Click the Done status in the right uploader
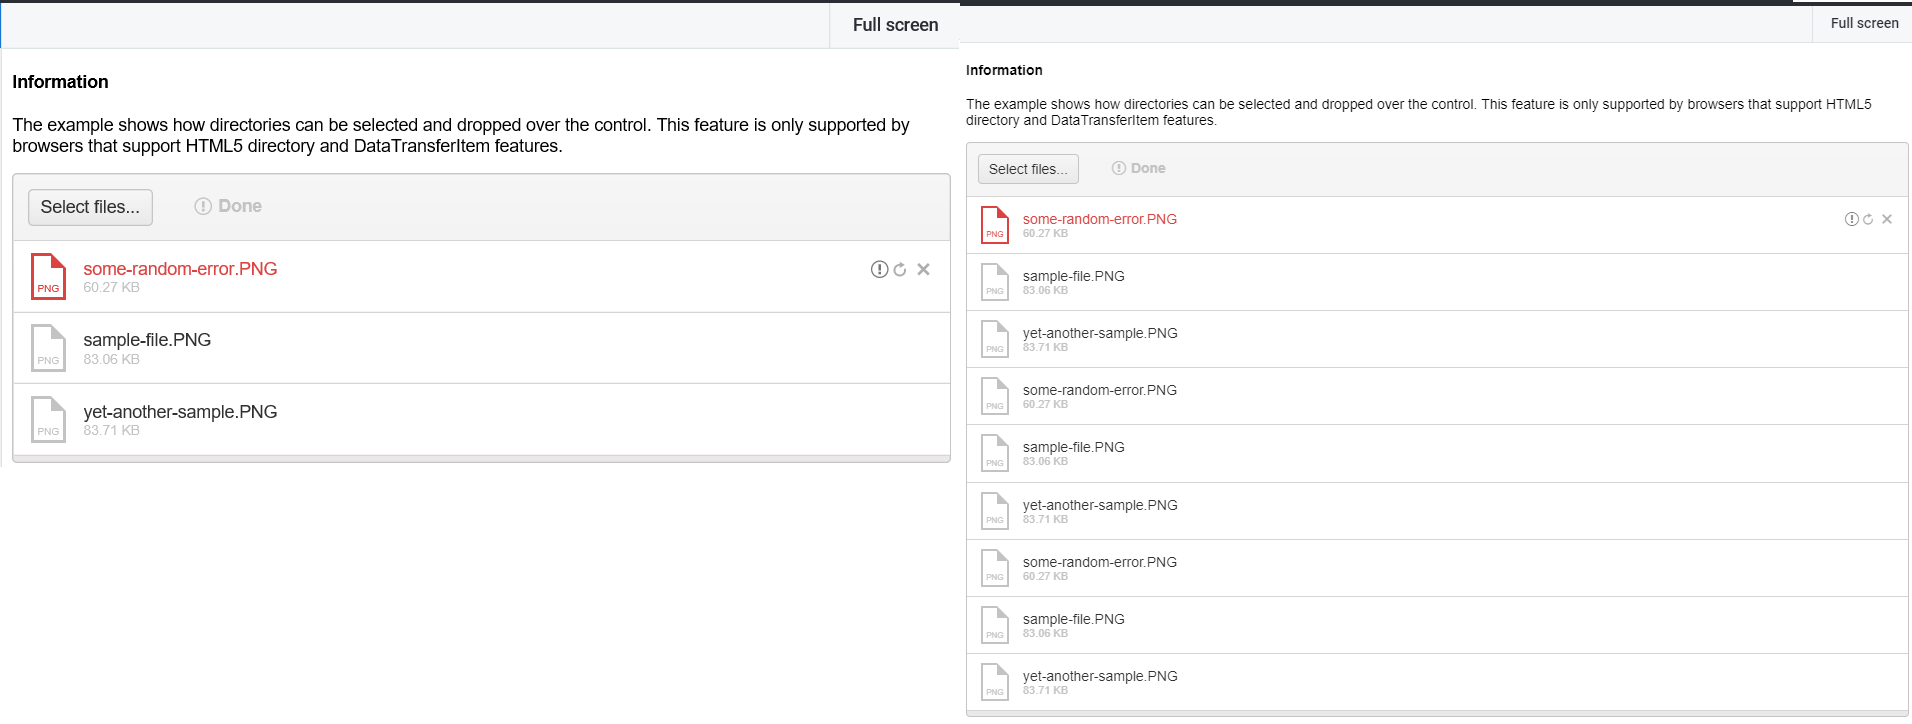The height and width of the screenshot is (724, 1912). [1139, 168]
